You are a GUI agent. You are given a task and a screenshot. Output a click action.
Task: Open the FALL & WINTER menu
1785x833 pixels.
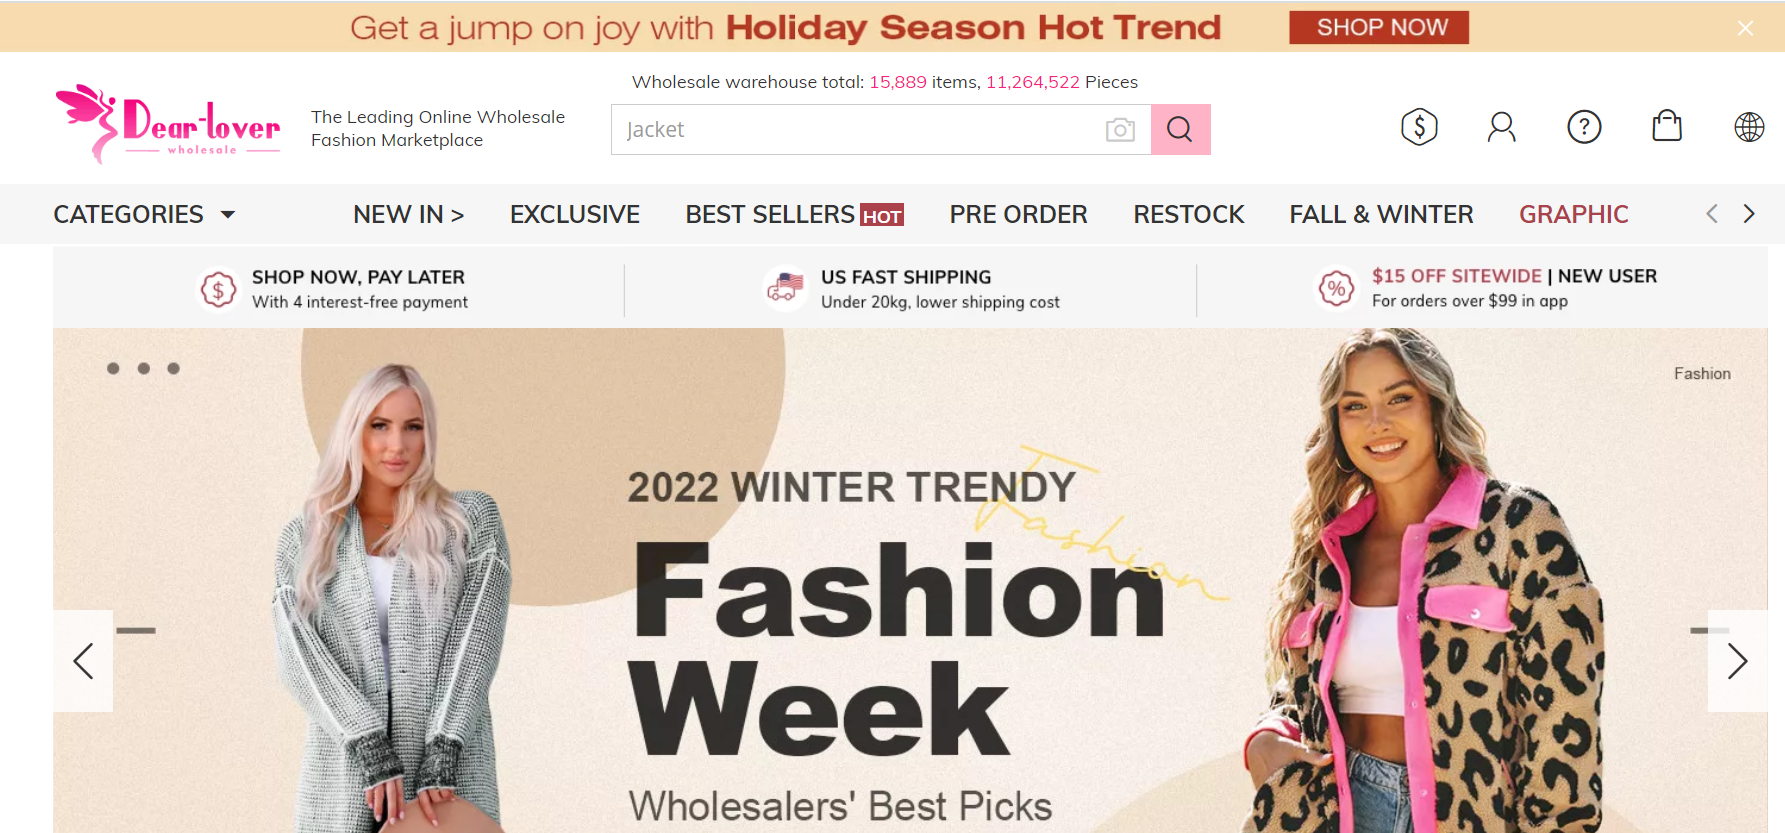[x=1381, y=214]
